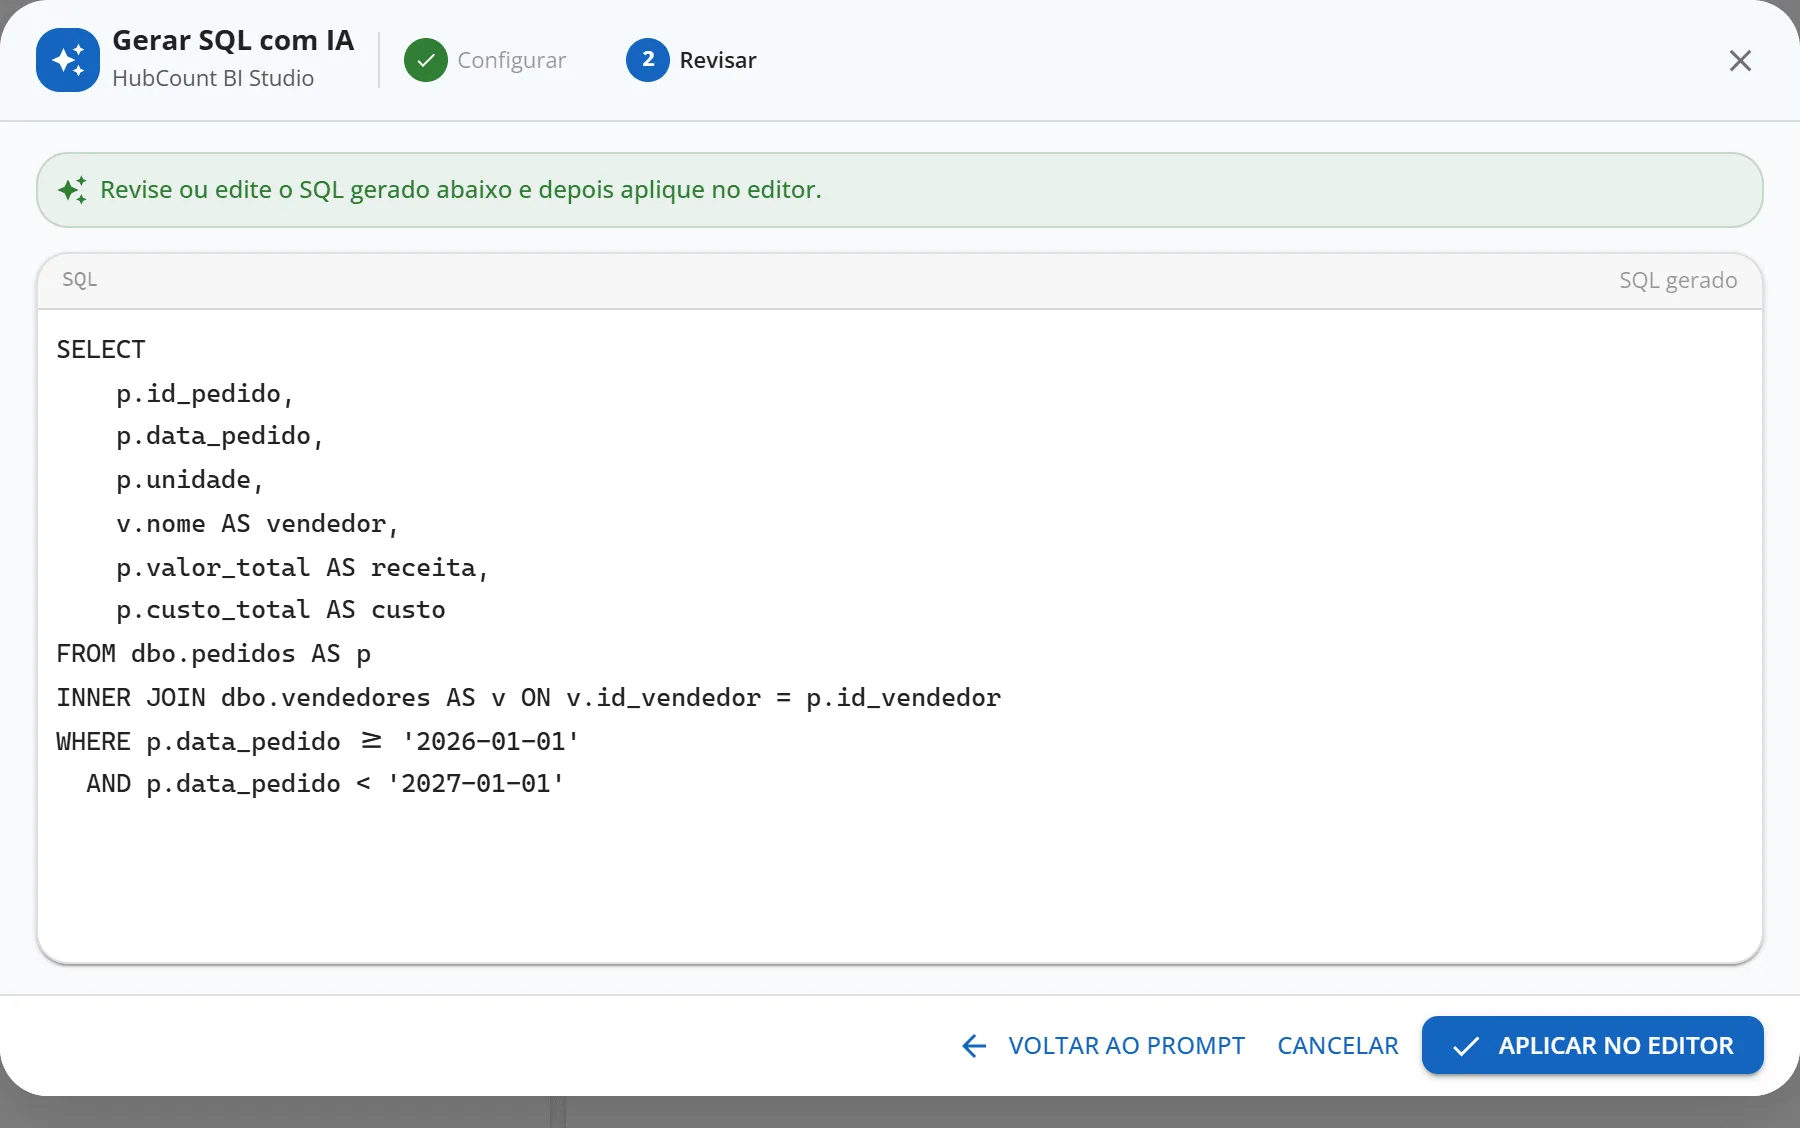
Task: Close the Gerar SQL com IA dialog
Action: click(x=1740, y=60)
